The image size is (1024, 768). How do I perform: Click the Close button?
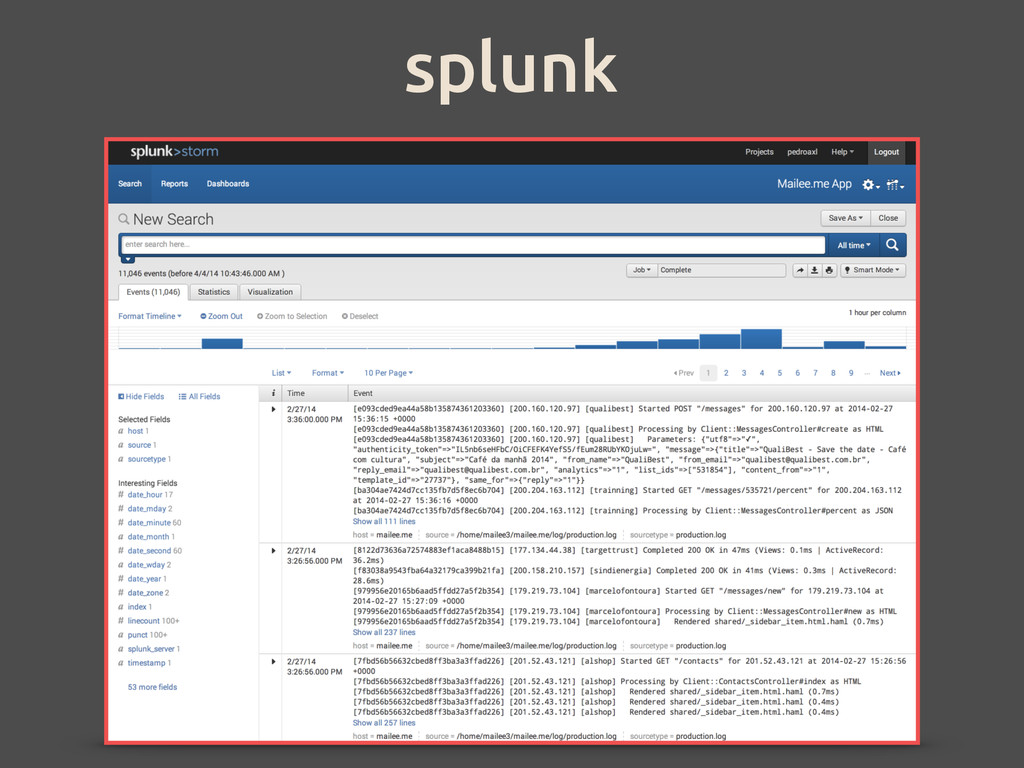888,218
